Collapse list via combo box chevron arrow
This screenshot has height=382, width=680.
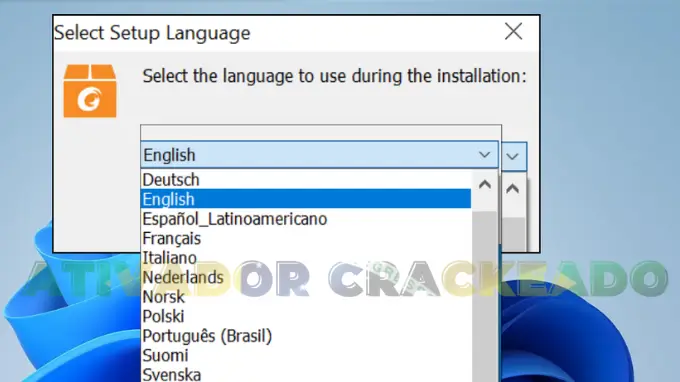click(x=484, y=155)
